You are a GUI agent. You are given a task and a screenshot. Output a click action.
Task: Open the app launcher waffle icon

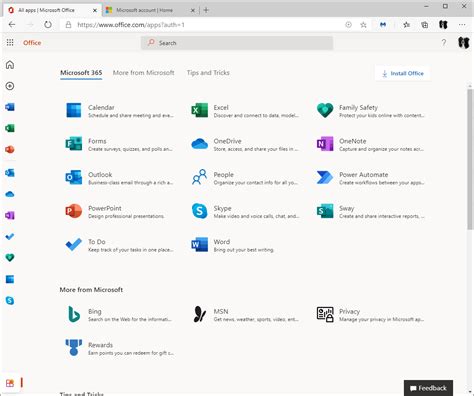tap(10, 43)
